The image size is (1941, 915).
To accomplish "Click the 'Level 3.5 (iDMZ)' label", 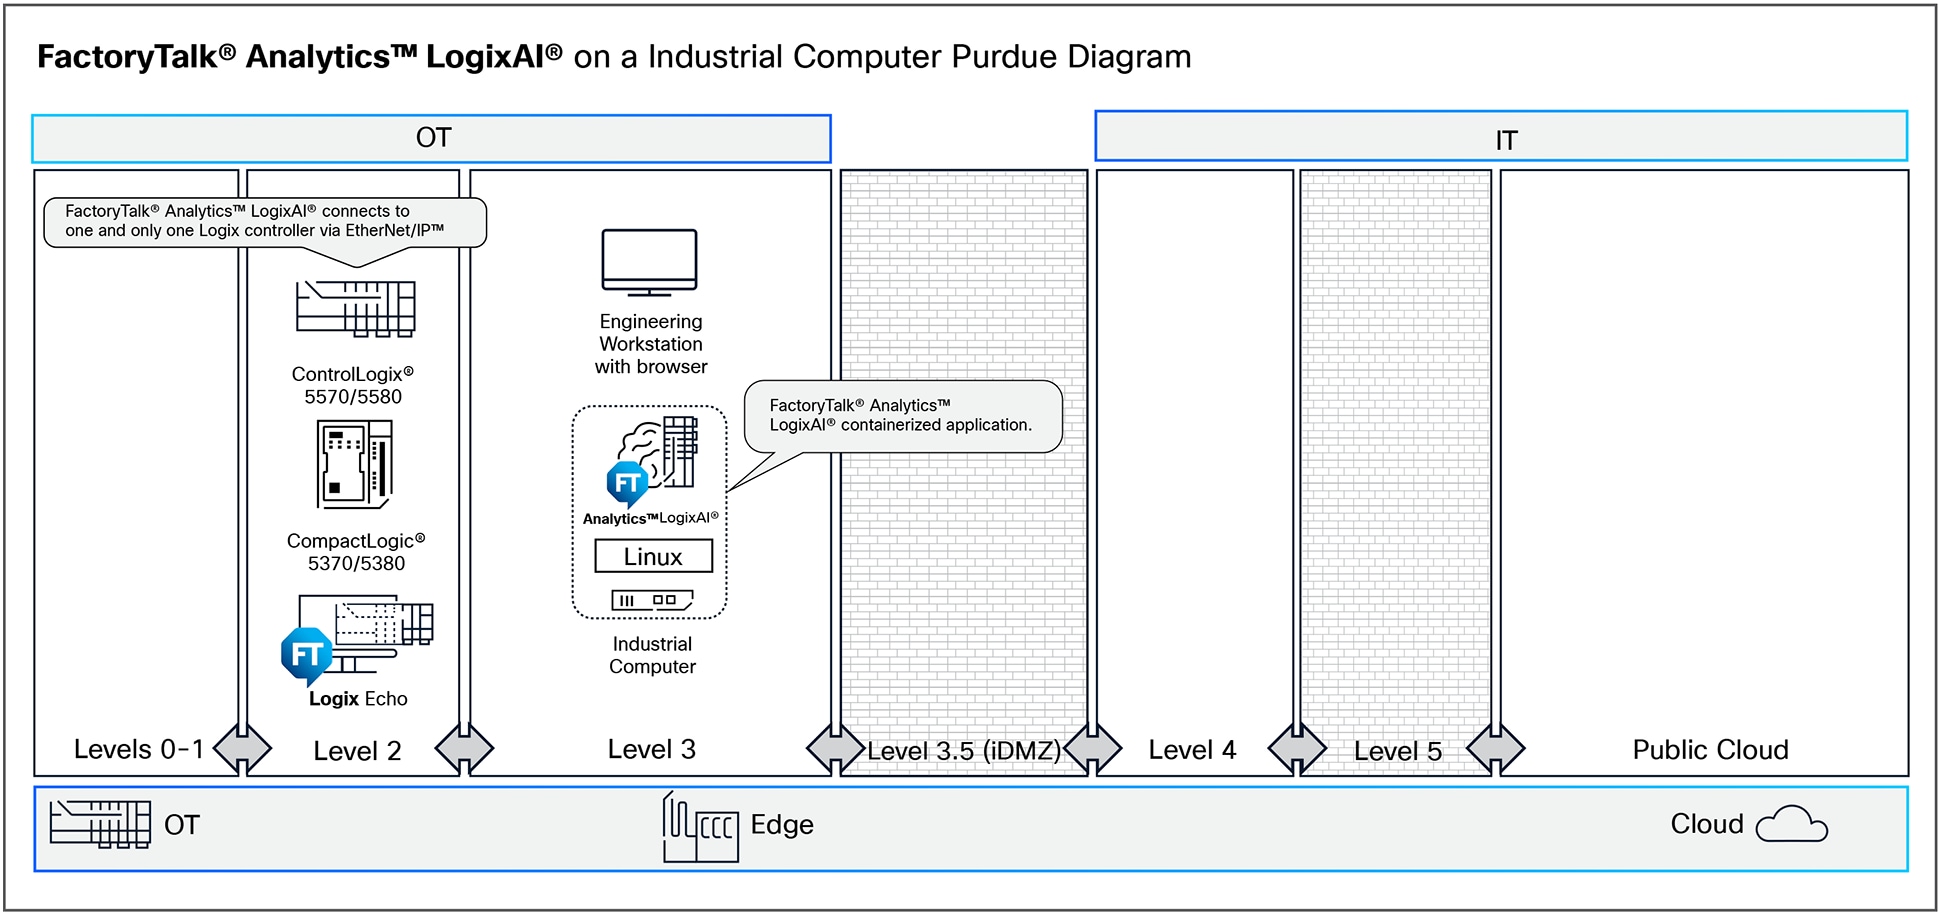I will tap(964, 751).
